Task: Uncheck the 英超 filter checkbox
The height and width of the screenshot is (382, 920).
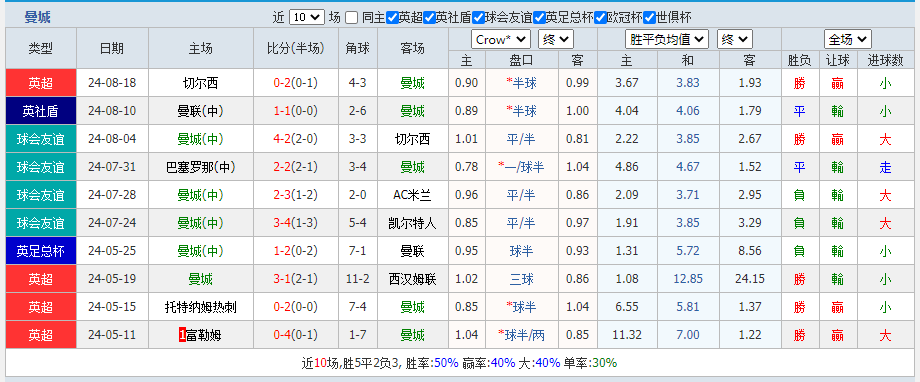Action: point(393,18)
